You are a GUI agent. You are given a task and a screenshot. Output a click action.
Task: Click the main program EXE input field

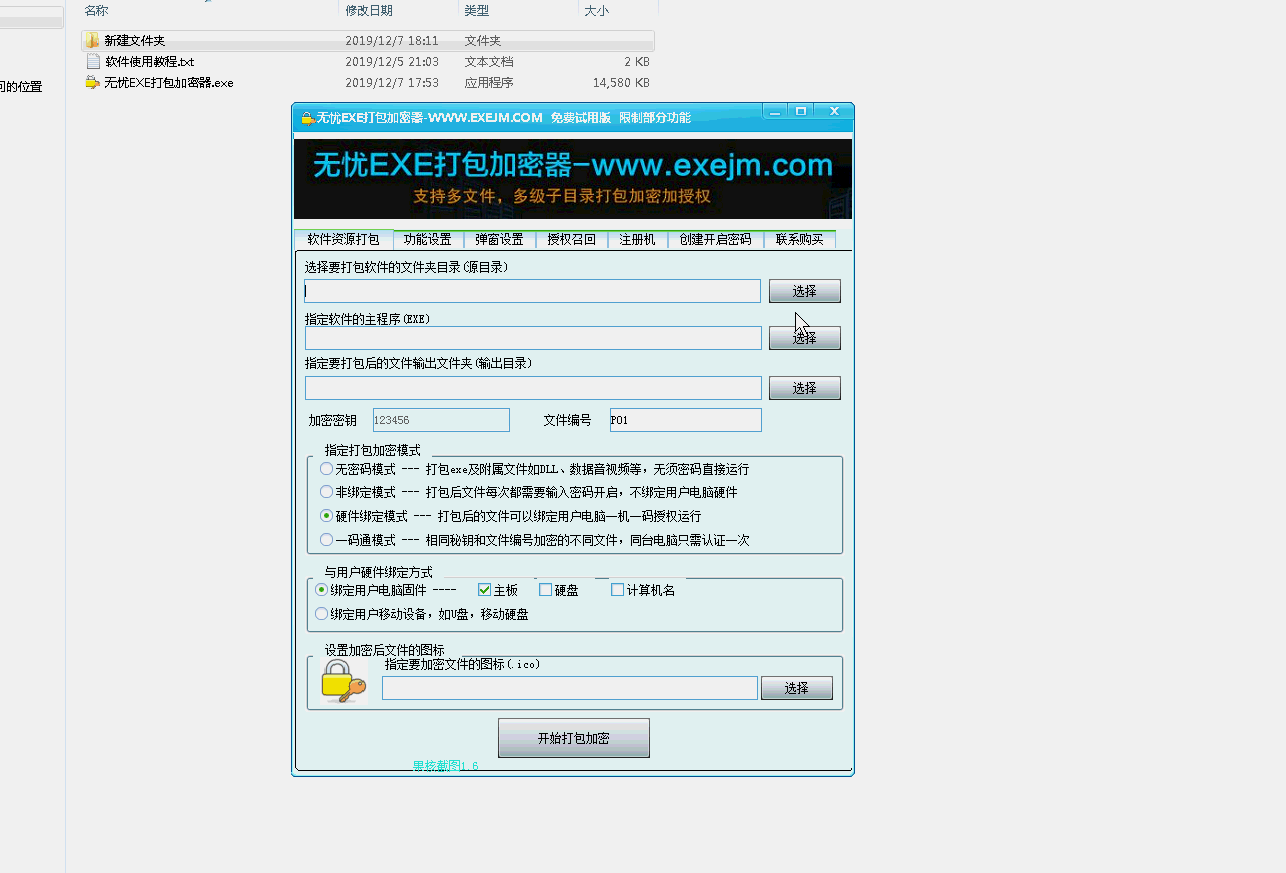point(533,338)
